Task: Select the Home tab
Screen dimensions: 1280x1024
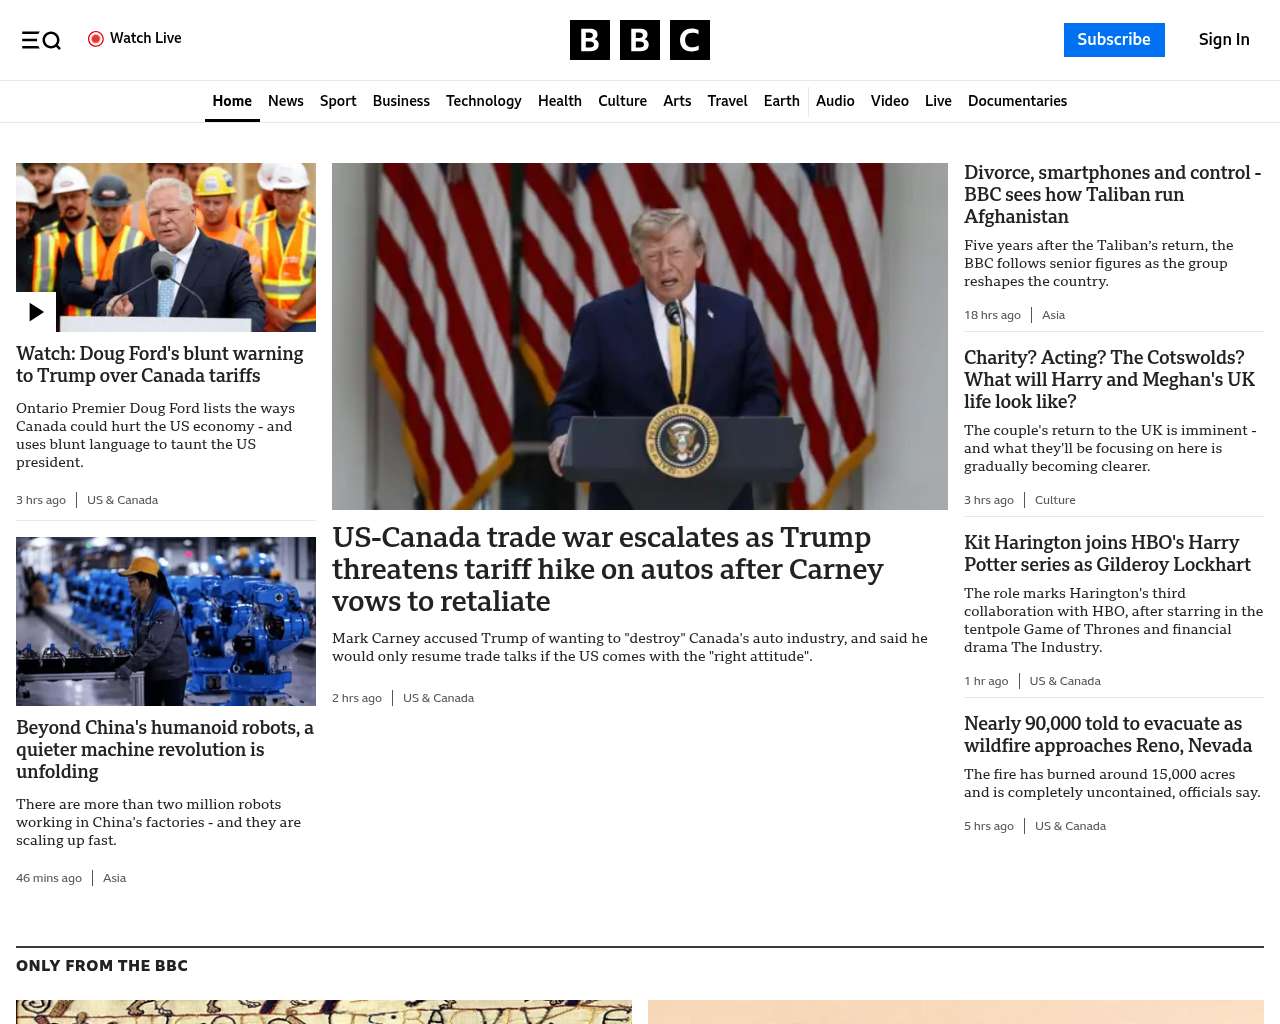Action: 232,101
